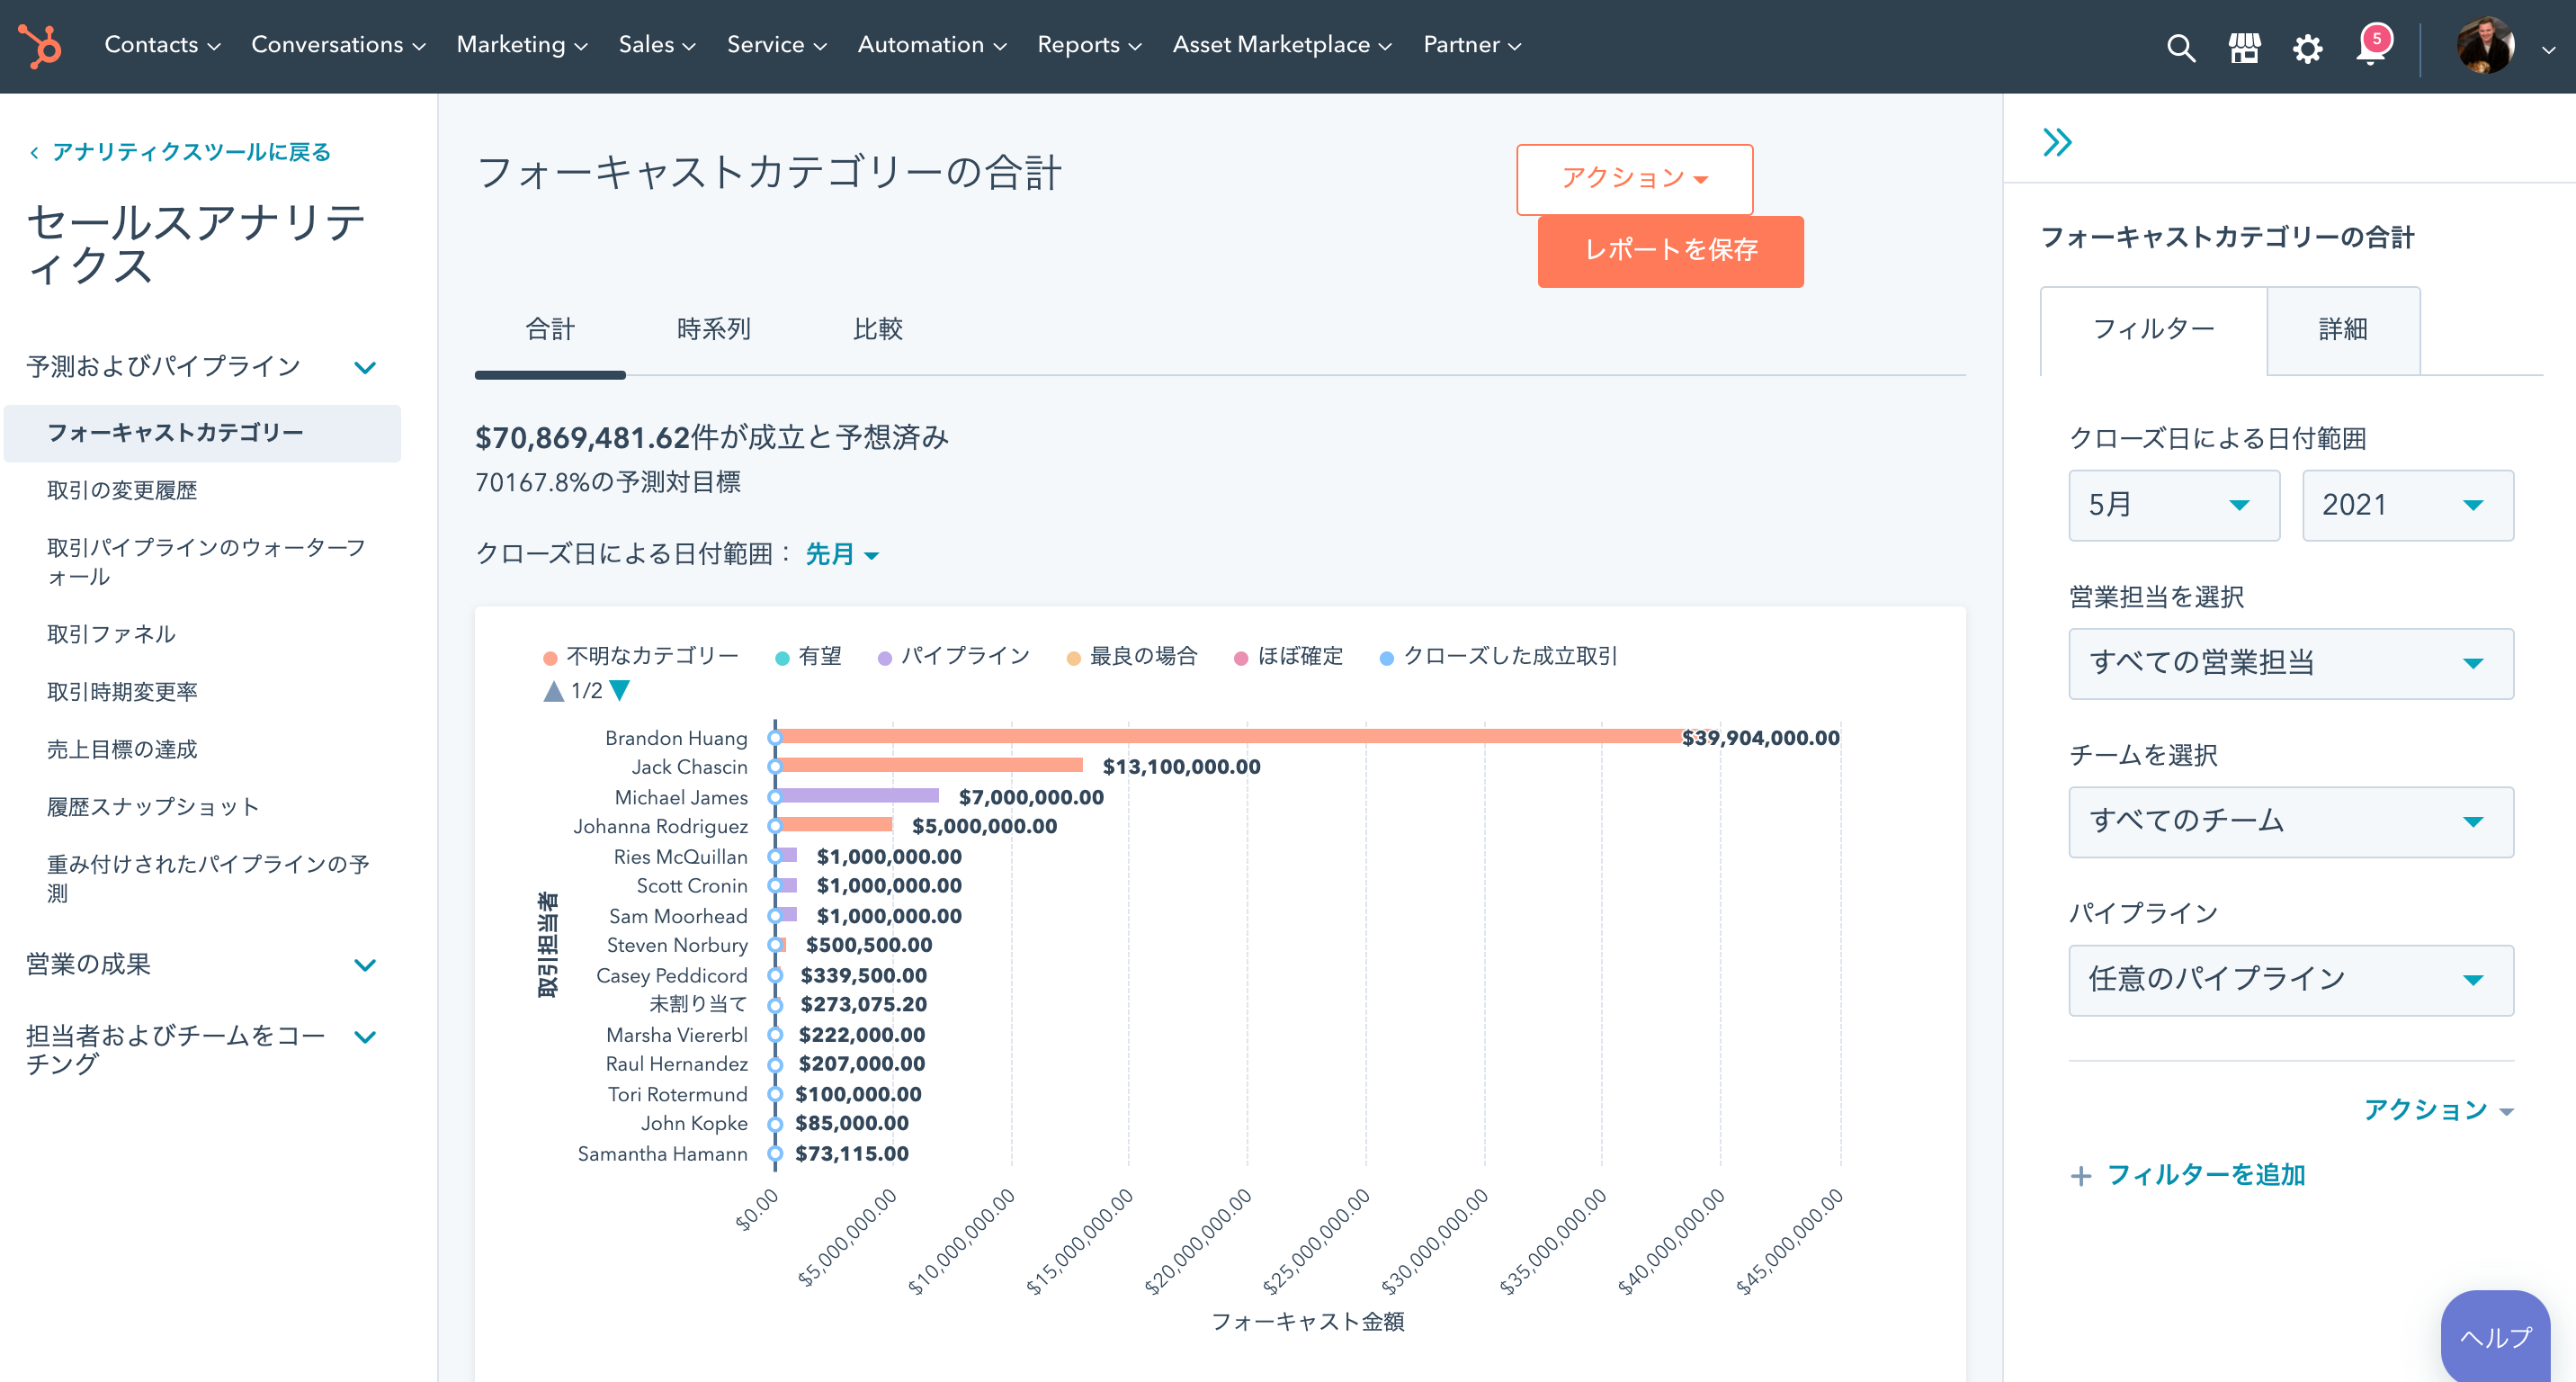Open the 5月 month dropdown

pos(2174,505)
